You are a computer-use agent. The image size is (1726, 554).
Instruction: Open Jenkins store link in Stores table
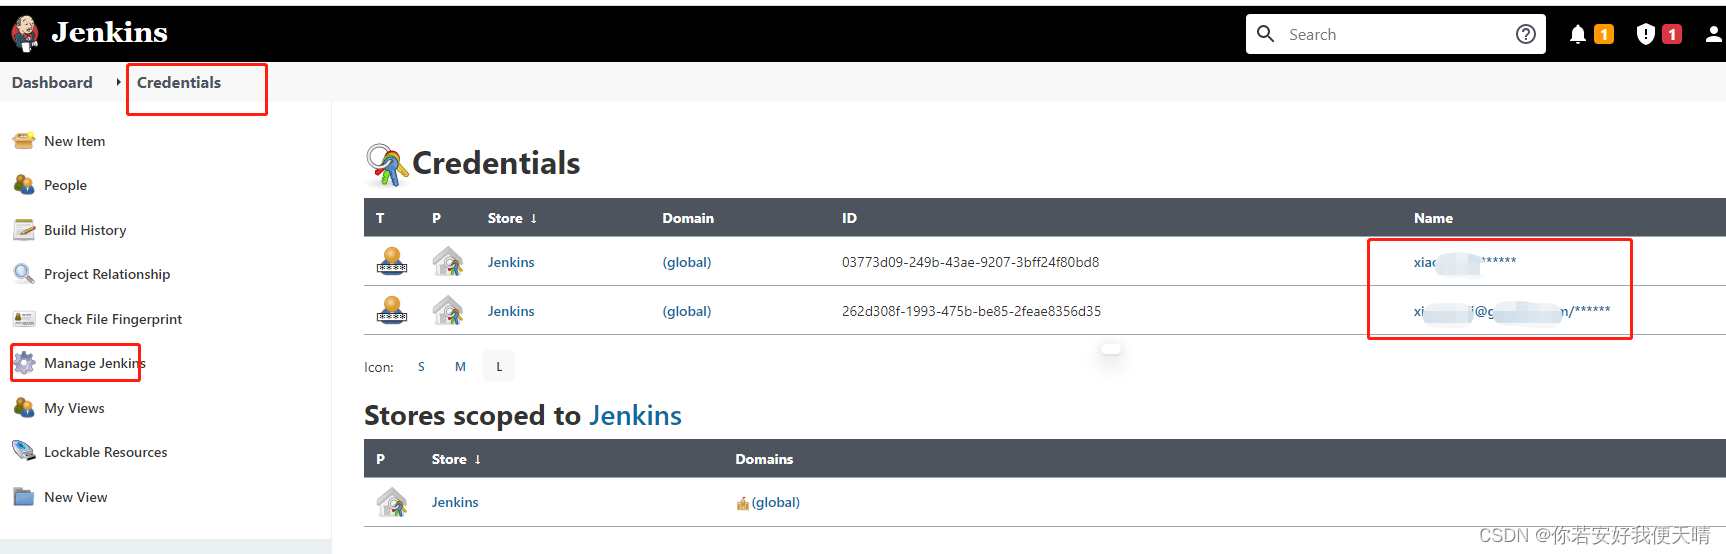coord(455,502)
